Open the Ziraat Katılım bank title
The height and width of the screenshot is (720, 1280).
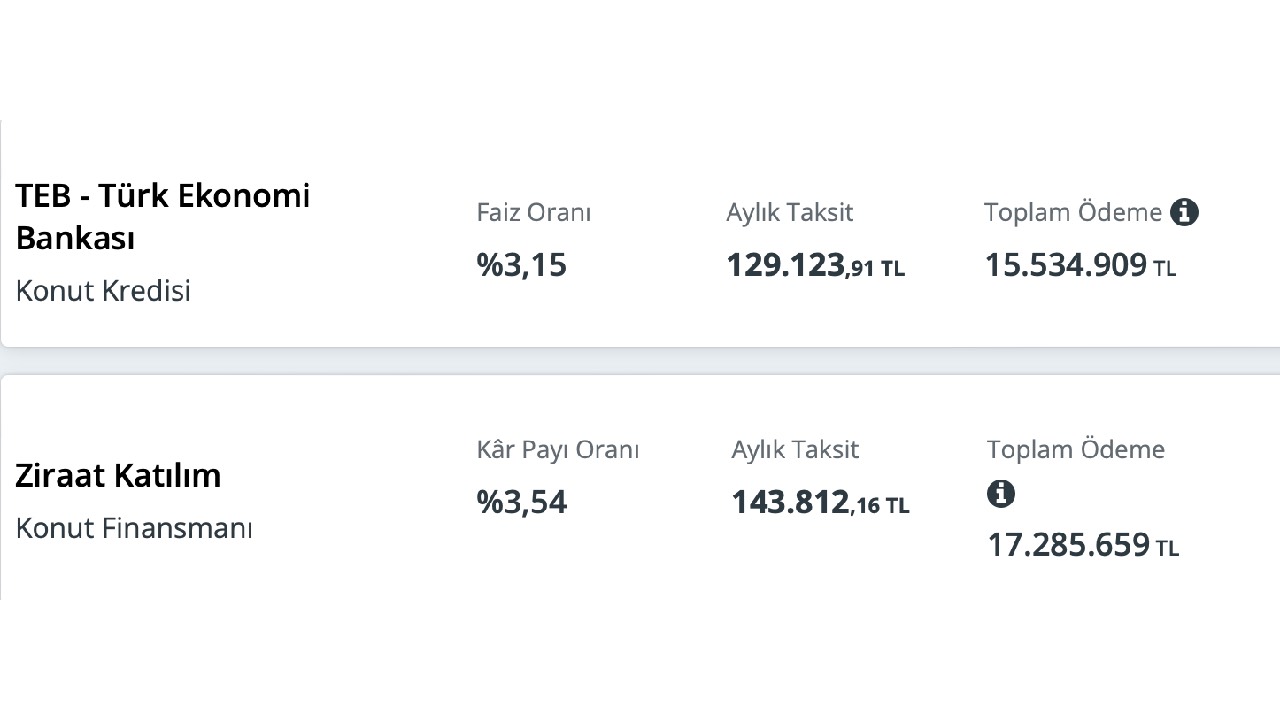point(118,476)
